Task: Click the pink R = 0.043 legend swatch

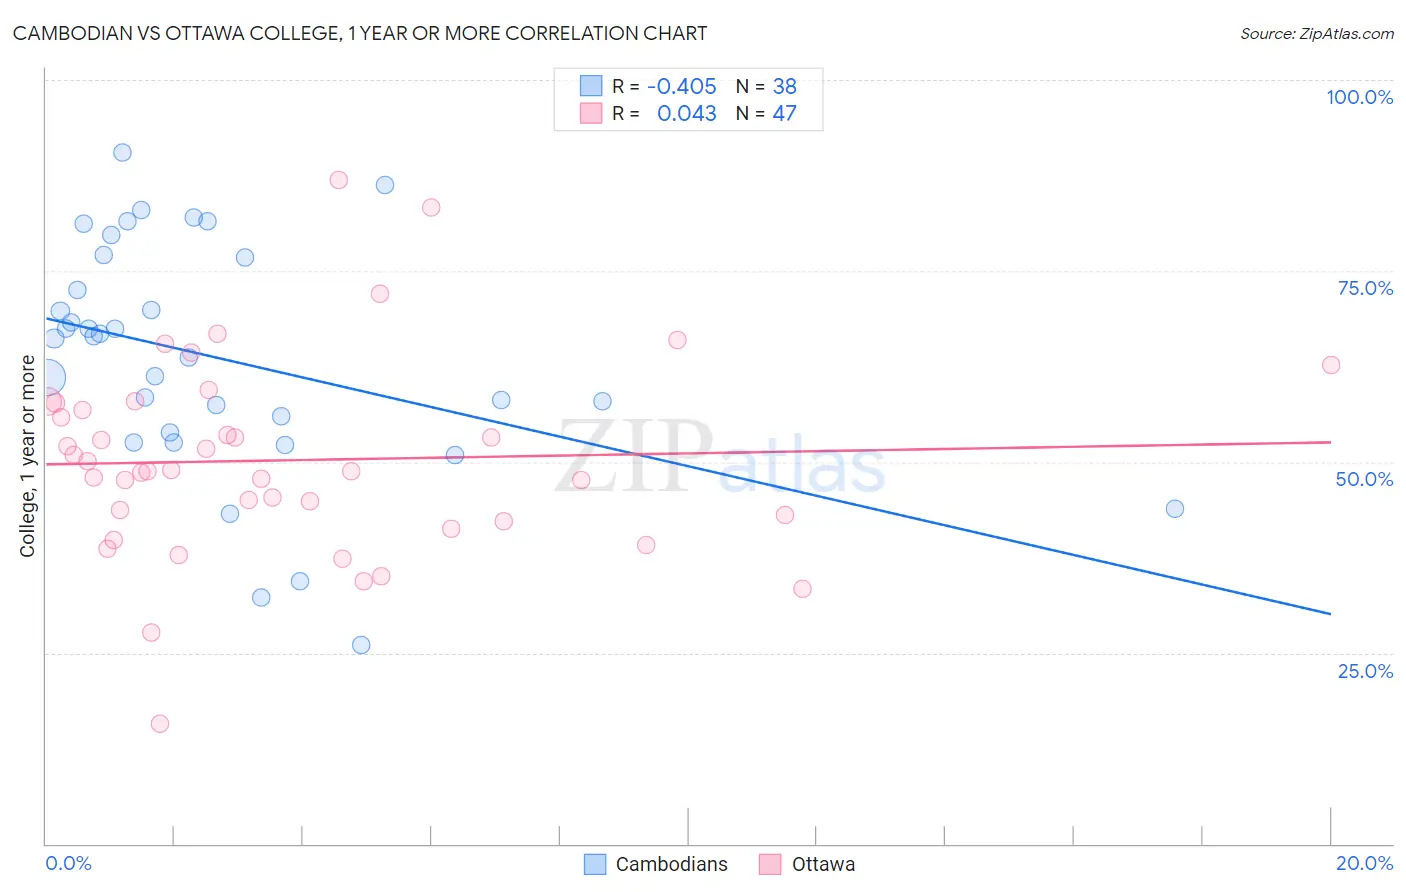Action: click(x=591, y=113)
